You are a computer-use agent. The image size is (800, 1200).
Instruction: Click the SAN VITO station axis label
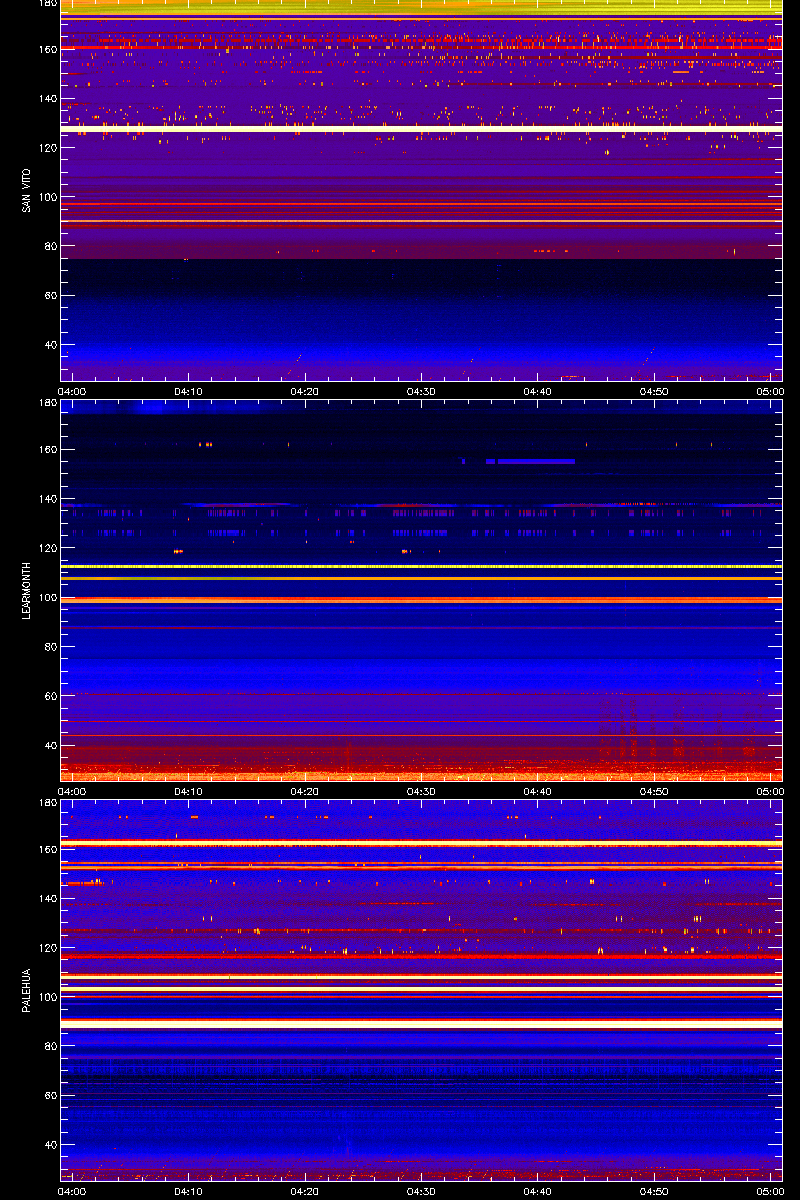point(27,190)
